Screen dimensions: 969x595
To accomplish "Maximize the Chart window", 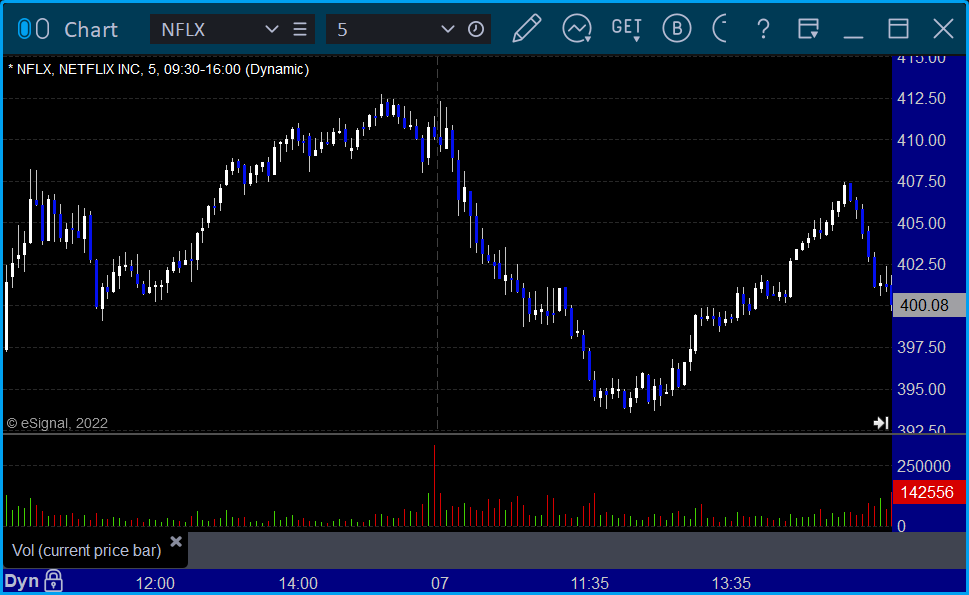I will 899,29.
